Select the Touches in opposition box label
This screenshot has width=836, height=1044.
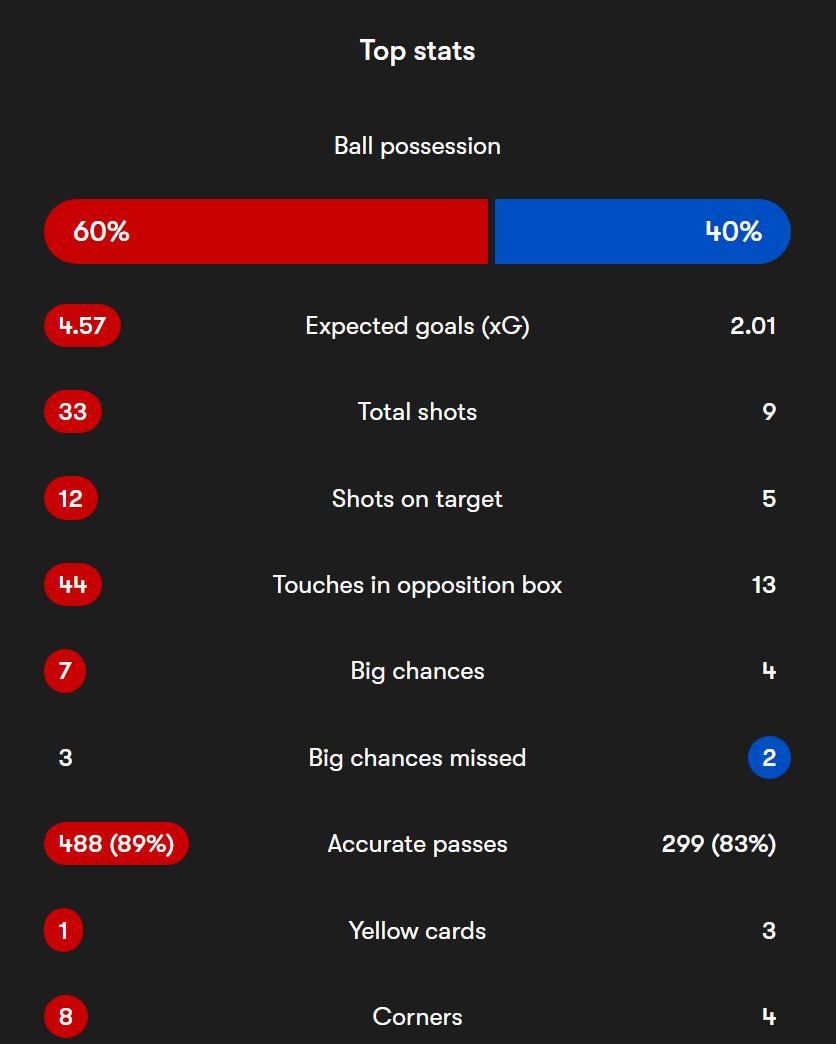[x=417, y=585]
